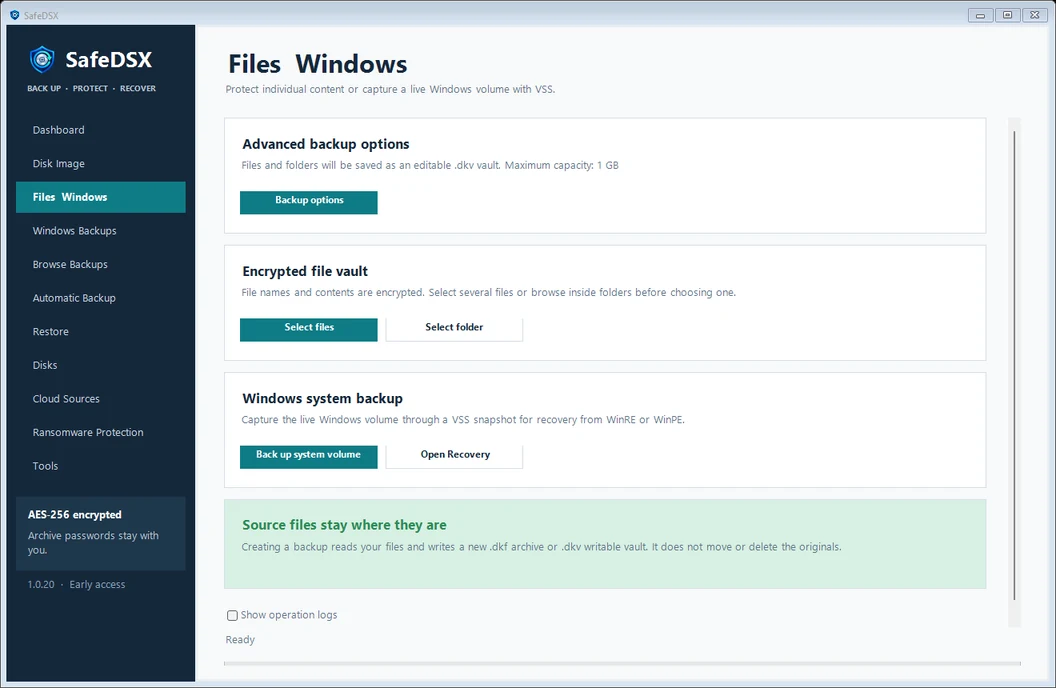1056x688 pixels.
Task: Click the Ready status text
Action: click(x=240, y=640)
